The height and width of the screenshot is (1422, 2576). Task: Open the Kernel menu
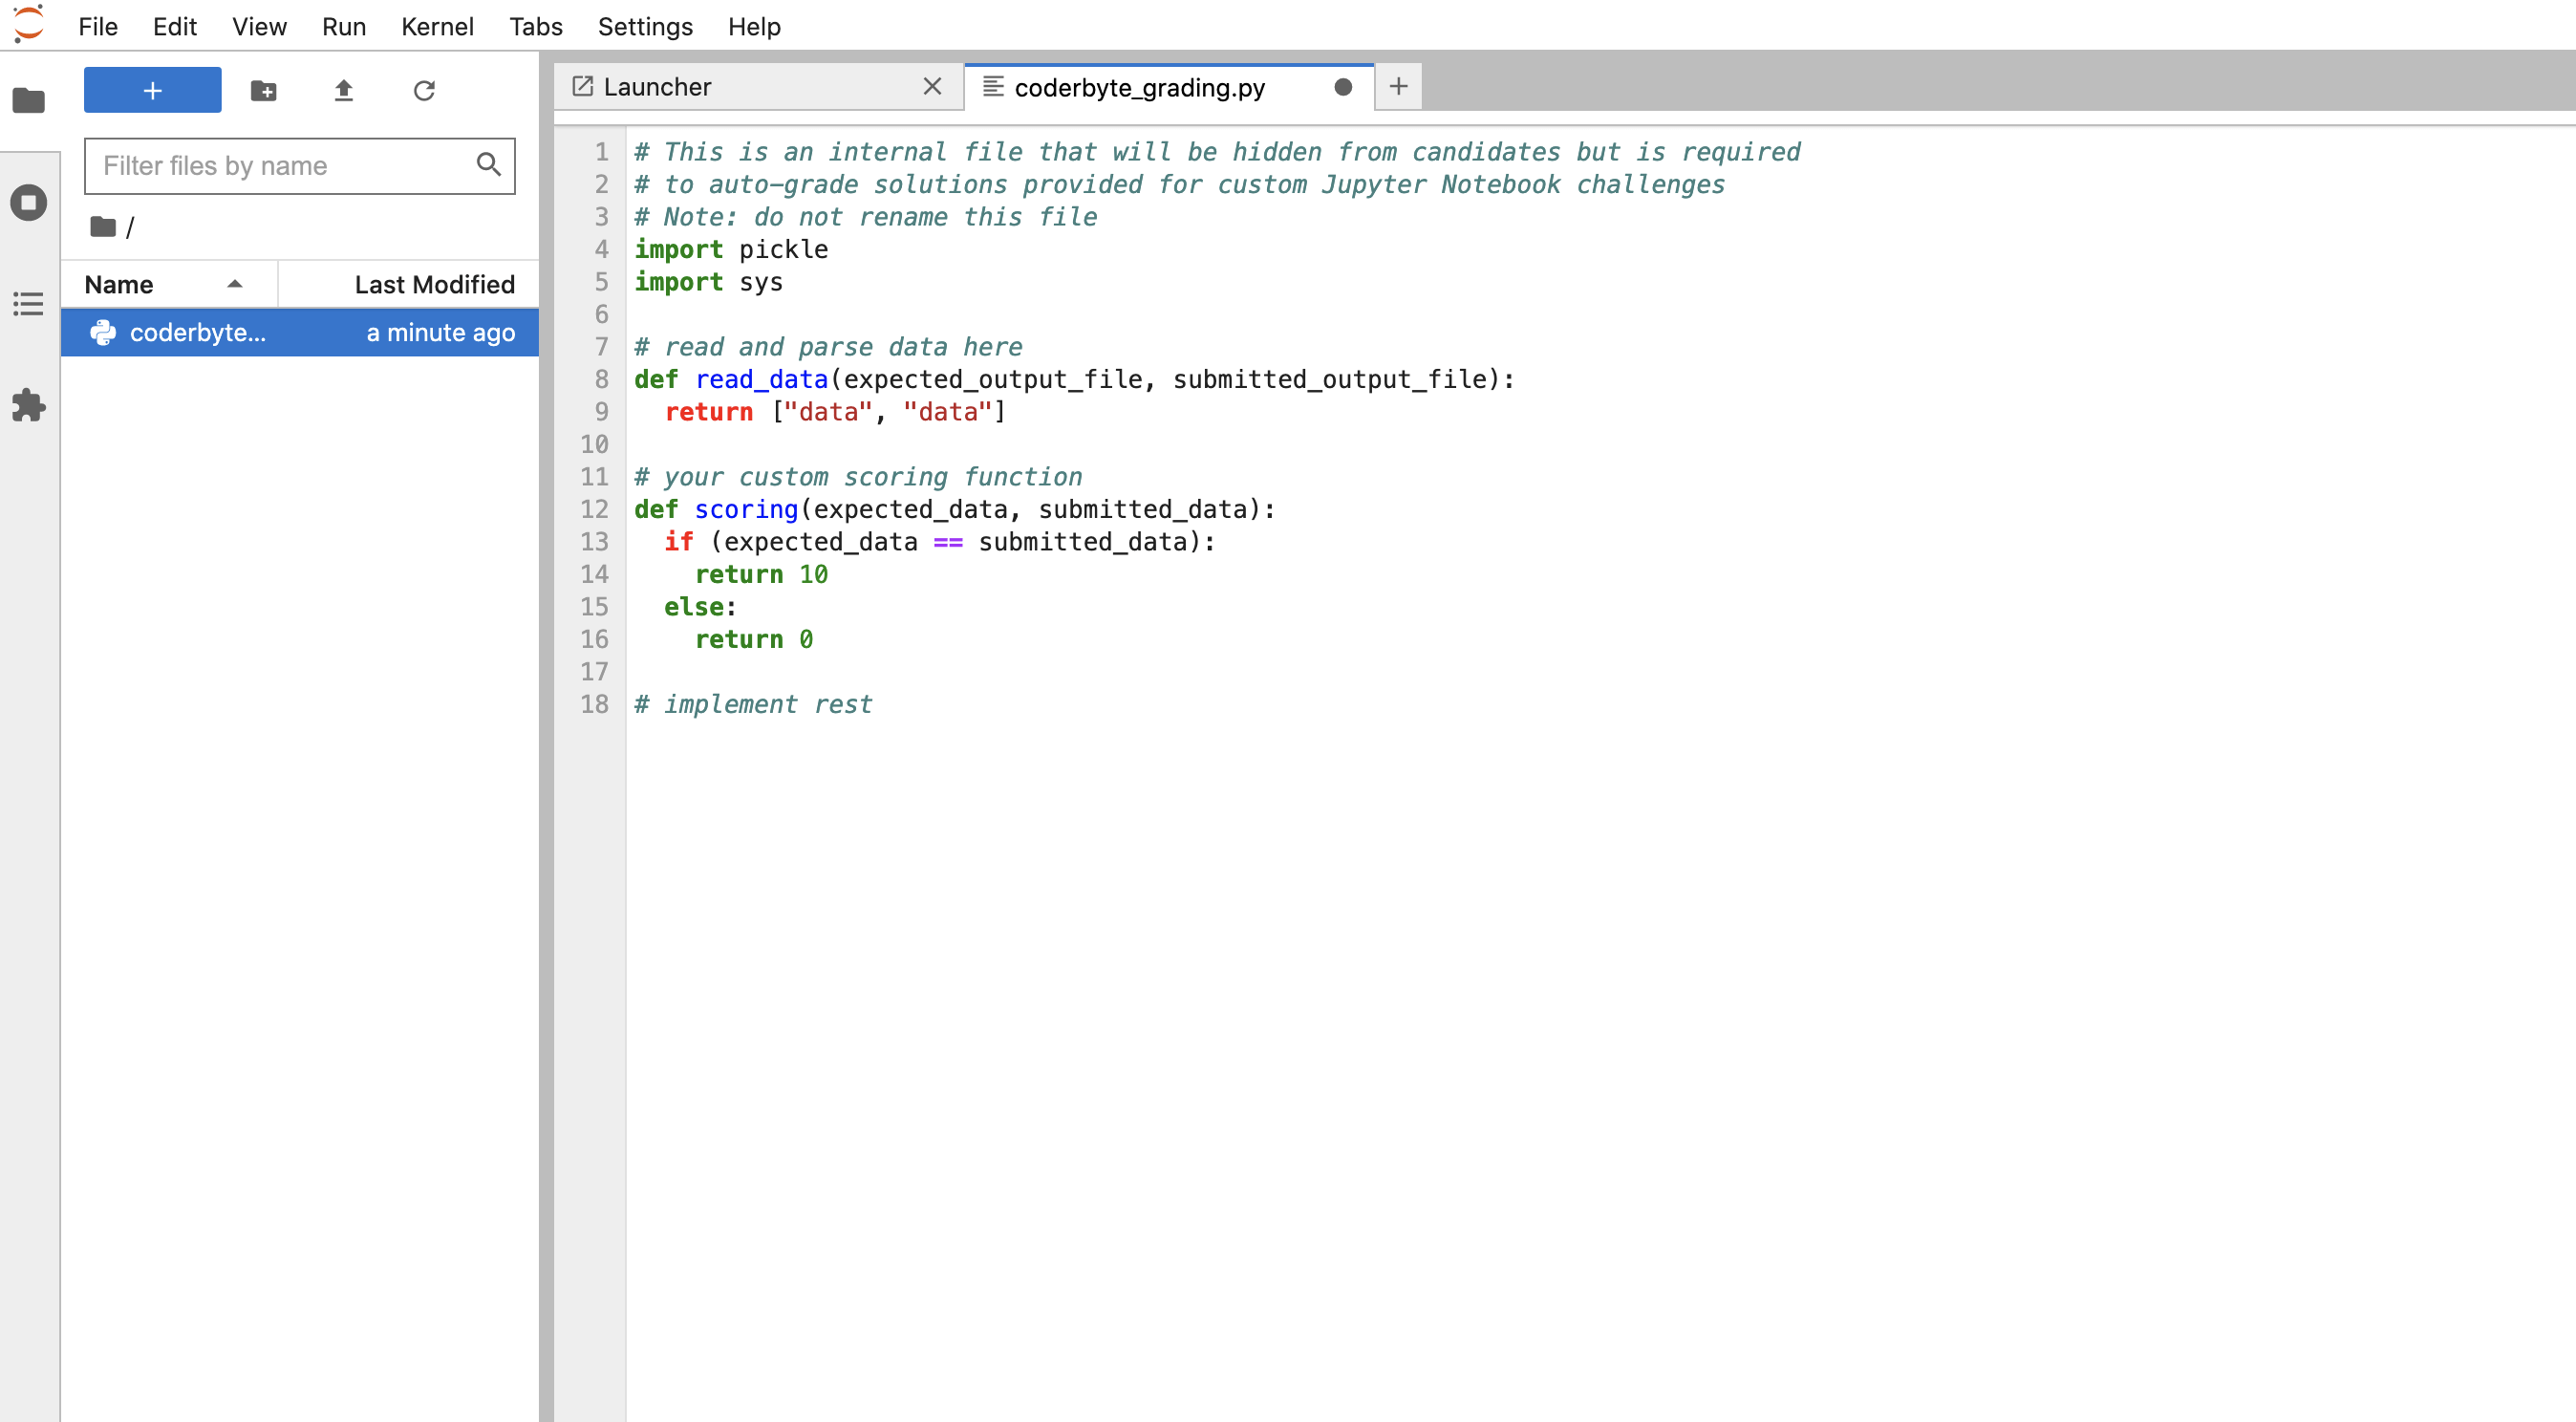click(437, 26)
